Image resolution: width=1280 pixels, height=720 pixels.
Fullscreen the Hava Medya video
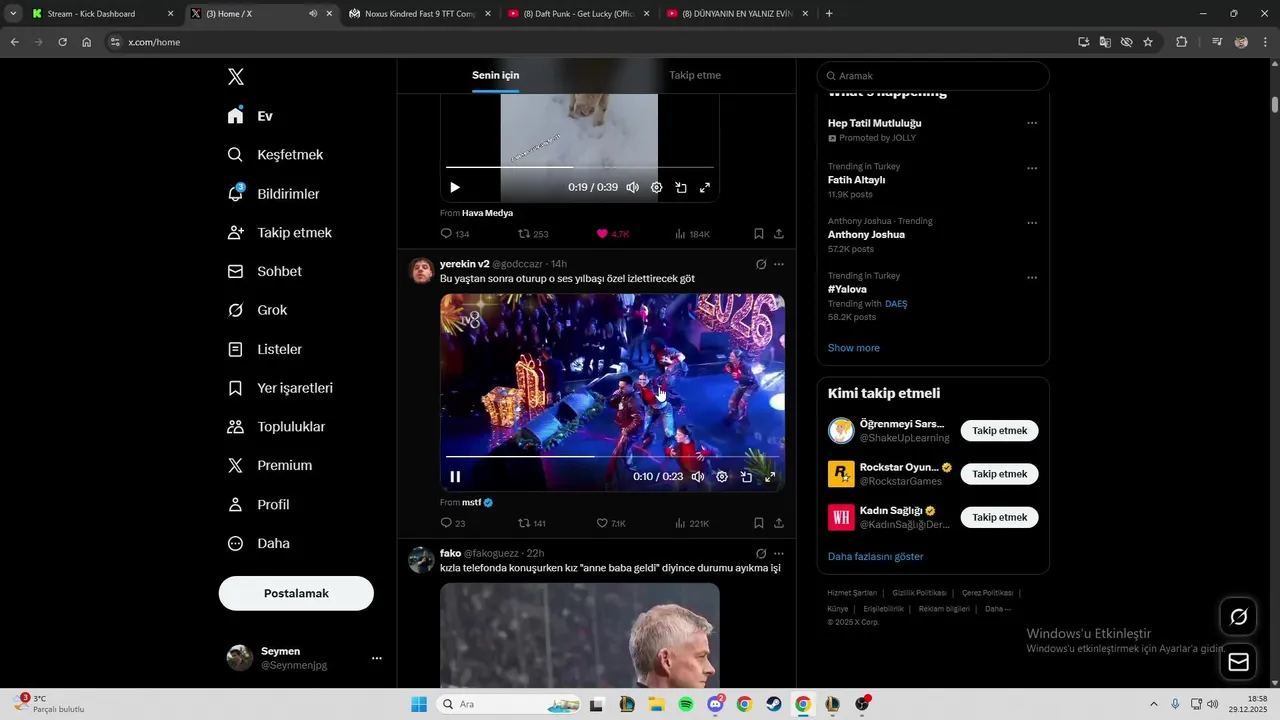(705, 187)
